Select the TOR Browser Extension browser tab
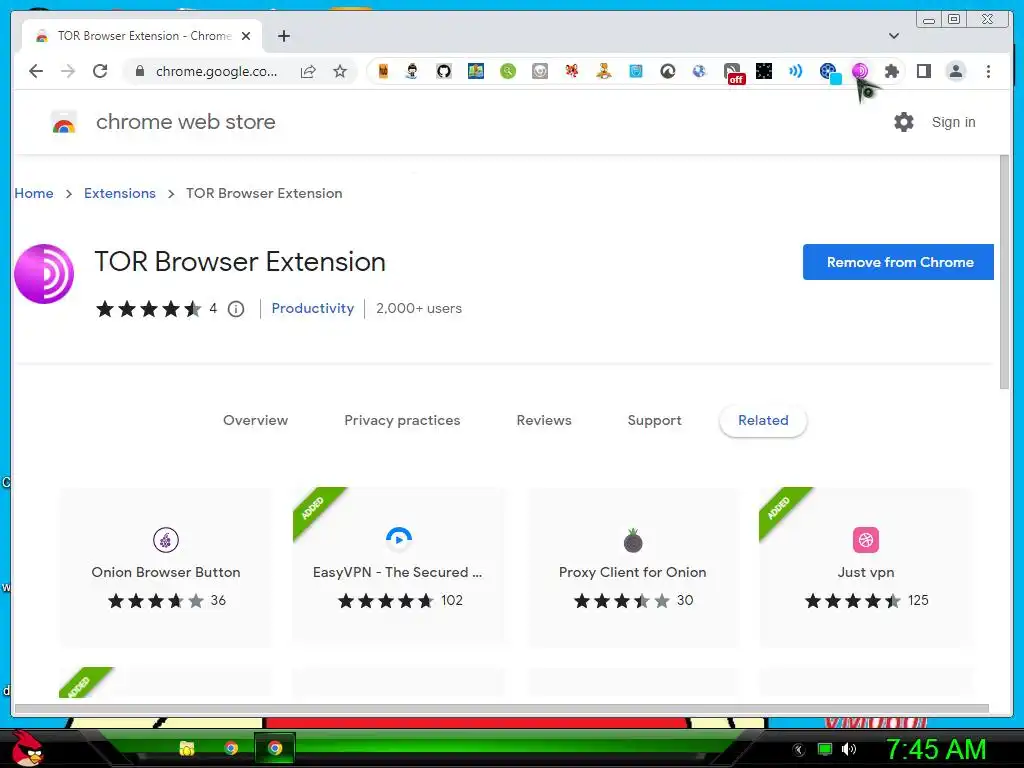1024x768 pixels. click(x=142, y=36)
